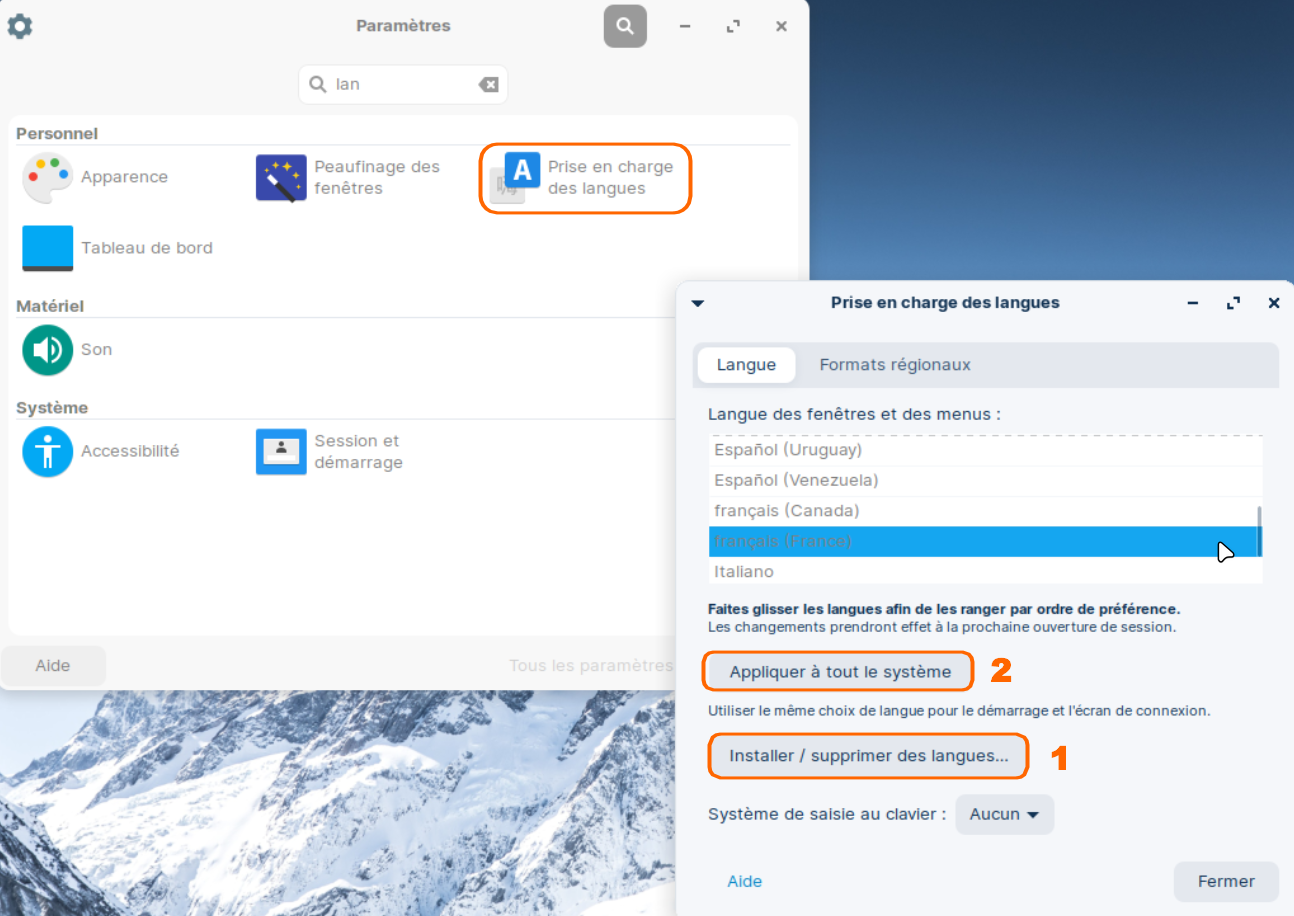Switch to the Formats régionaux tab
This screenshot has height=916, width=1294.
(x=895, y=365)
